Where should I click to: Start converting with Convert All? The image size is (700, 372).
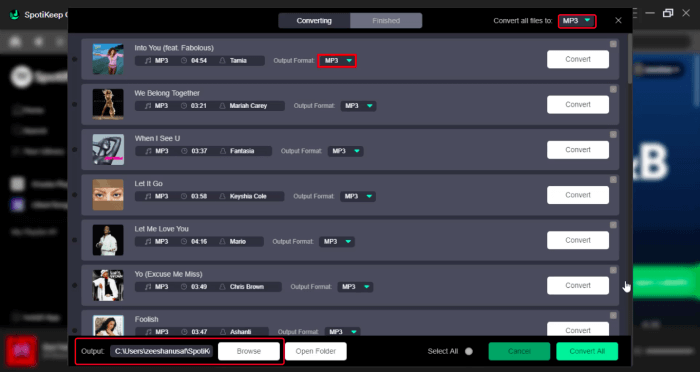(x=587, y=351)
